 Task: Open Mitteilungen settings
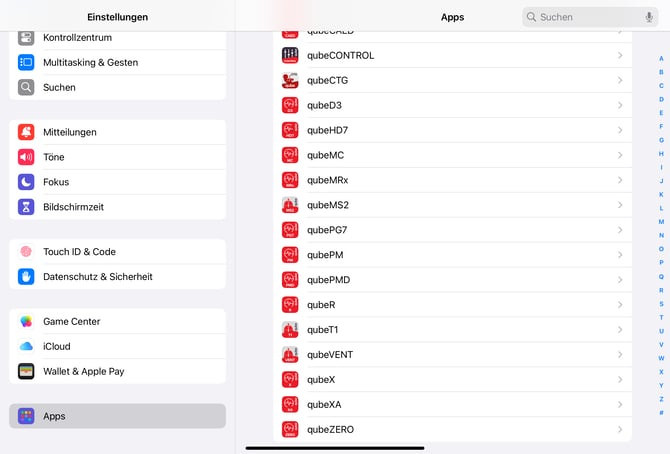click(117, 132)
